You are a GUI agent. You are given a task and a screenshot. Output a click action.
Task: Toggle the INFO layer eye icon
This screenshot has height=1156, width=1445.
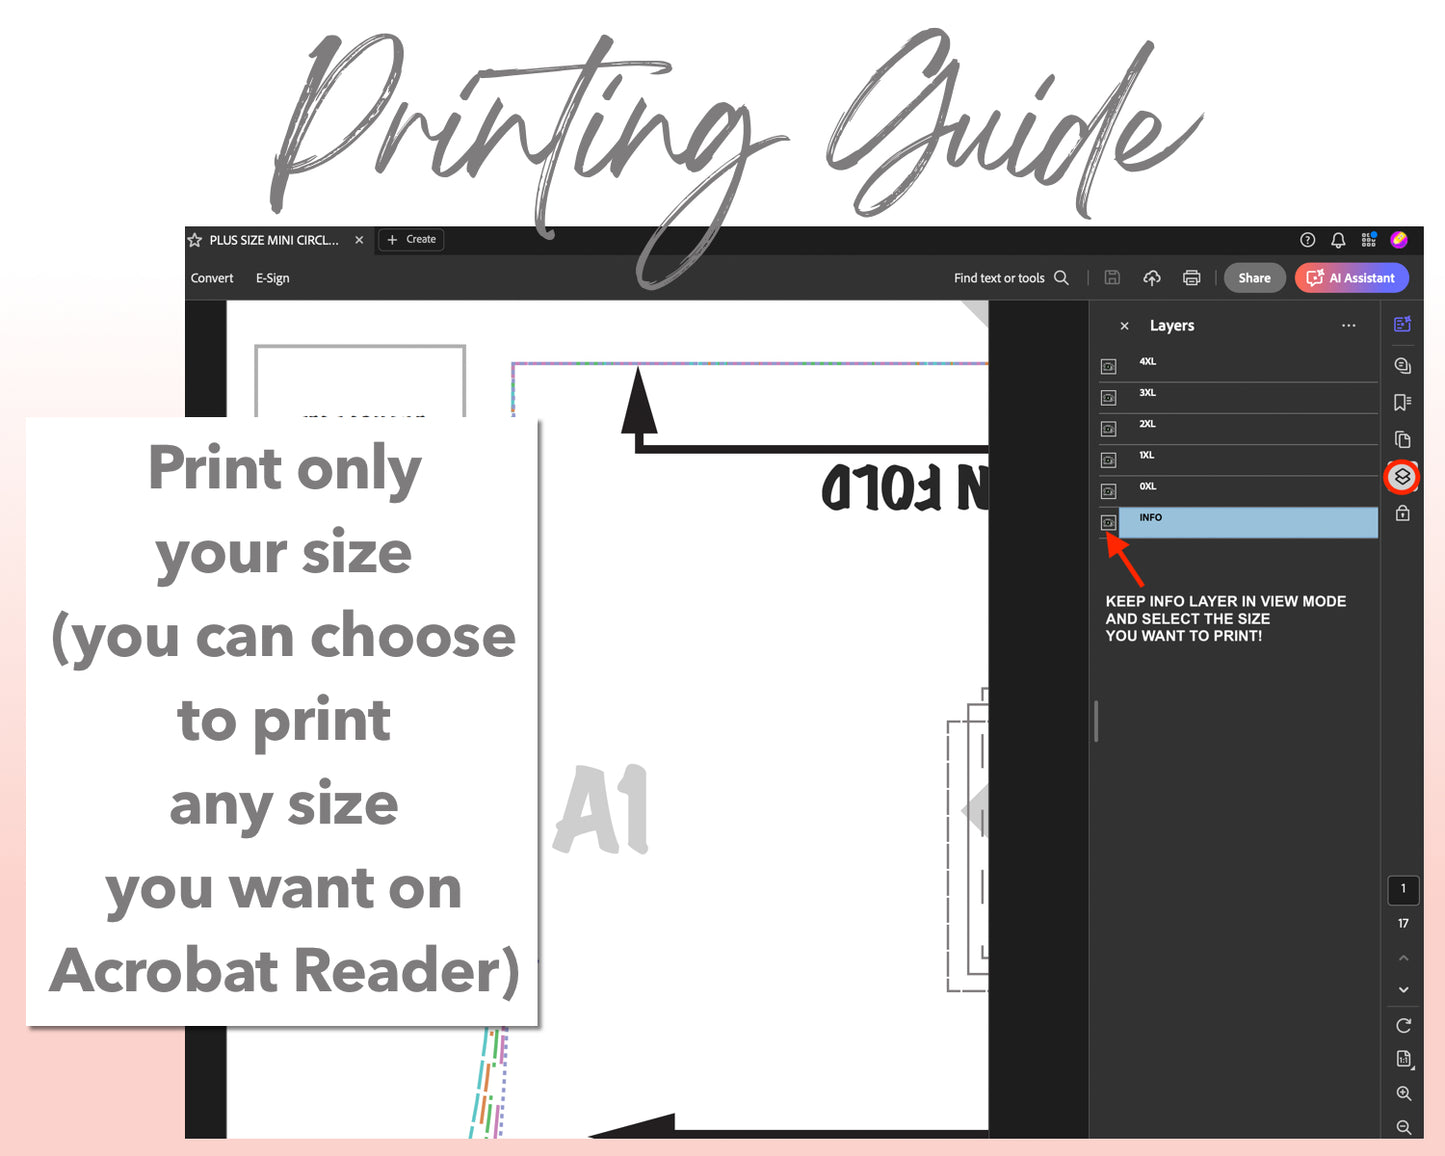coord(1108,522)
